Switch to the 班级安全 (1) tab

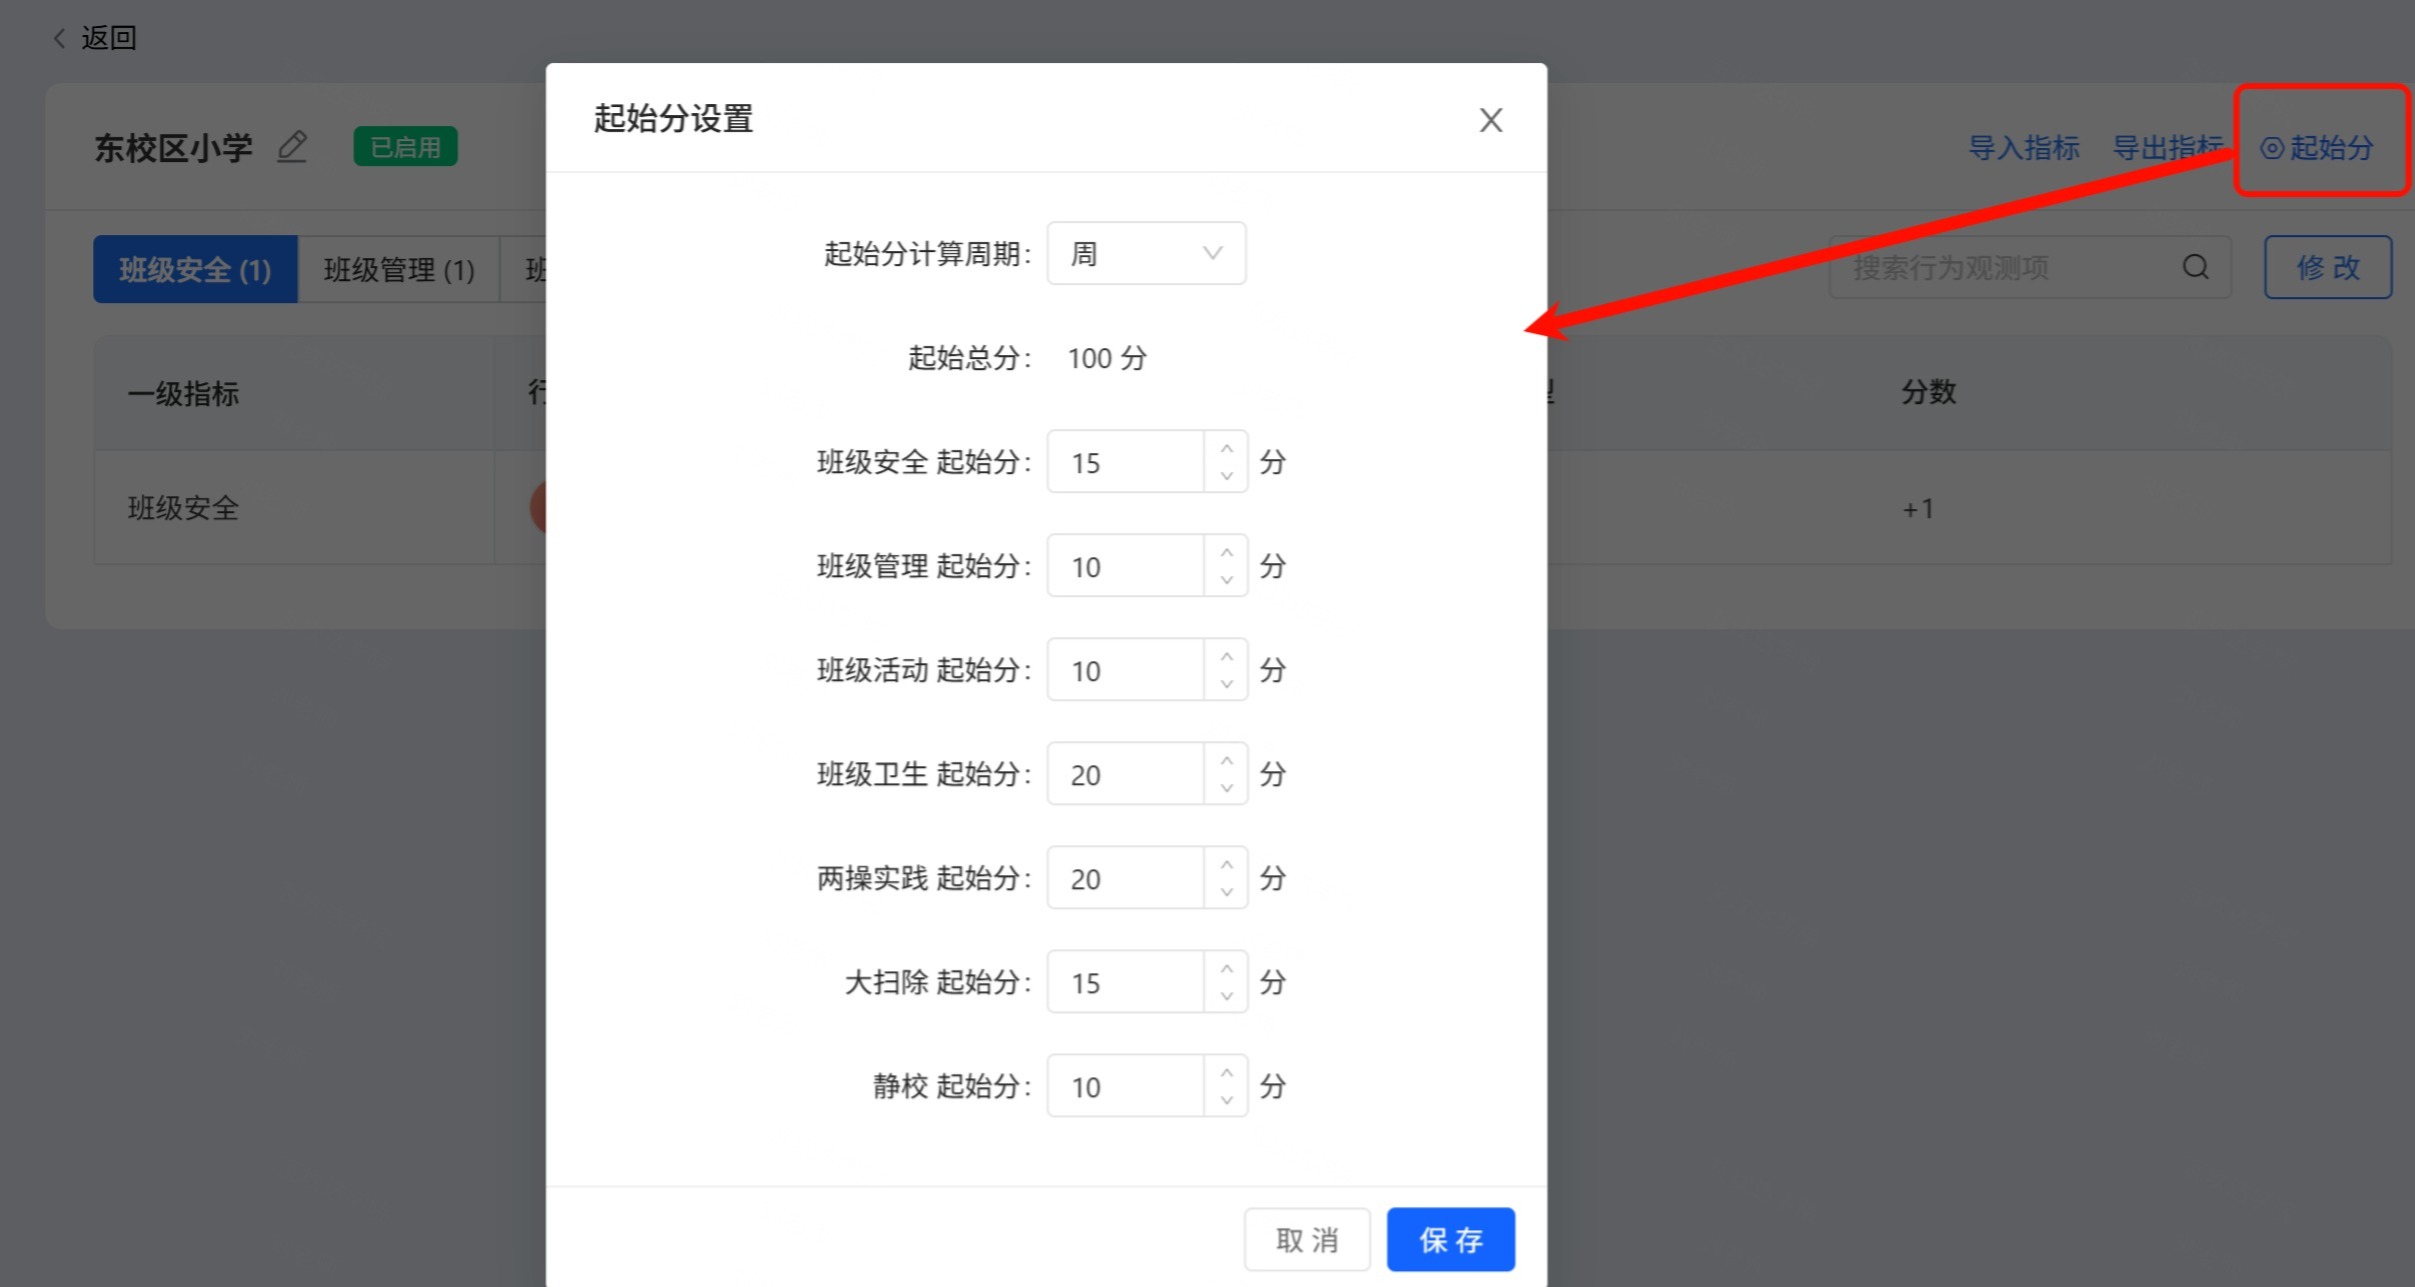point(195,269)
